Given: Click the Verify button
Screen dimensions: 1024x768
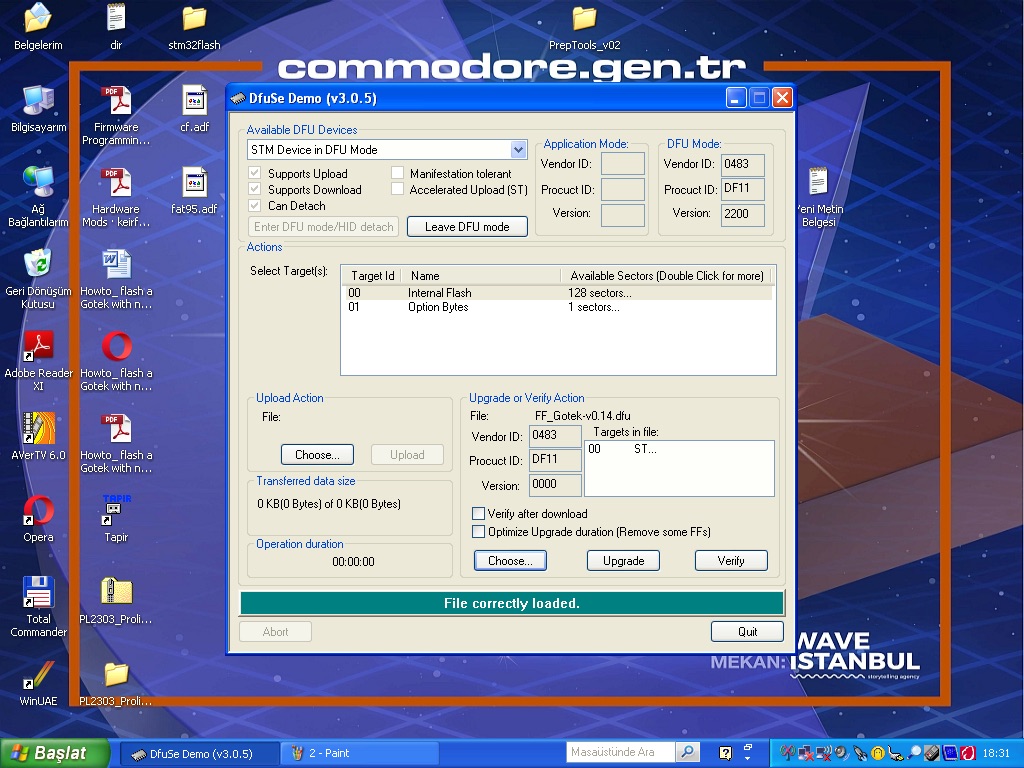Looking at the screenshot, I should [731, 561].
